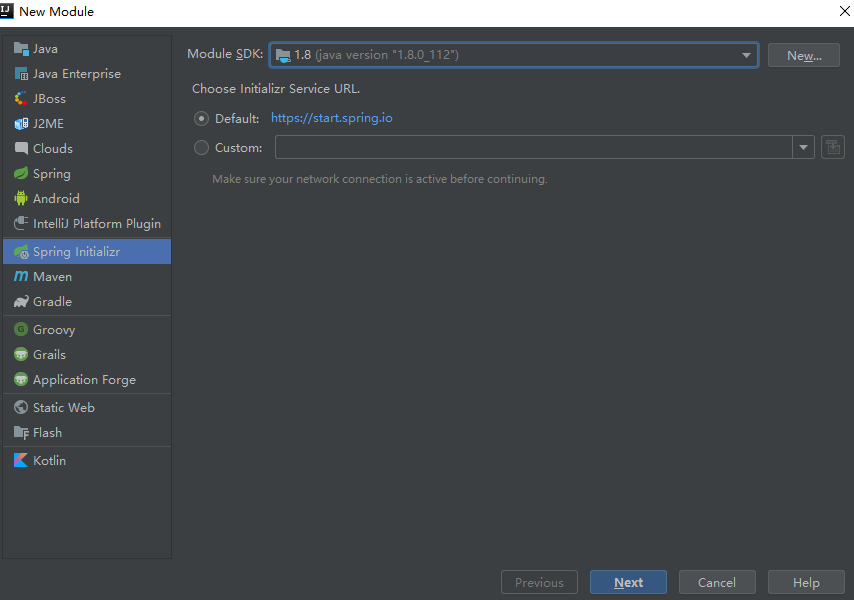Close the New Module dialog
854x600 pixels.
pyautogui.click(x=844, y=11)
